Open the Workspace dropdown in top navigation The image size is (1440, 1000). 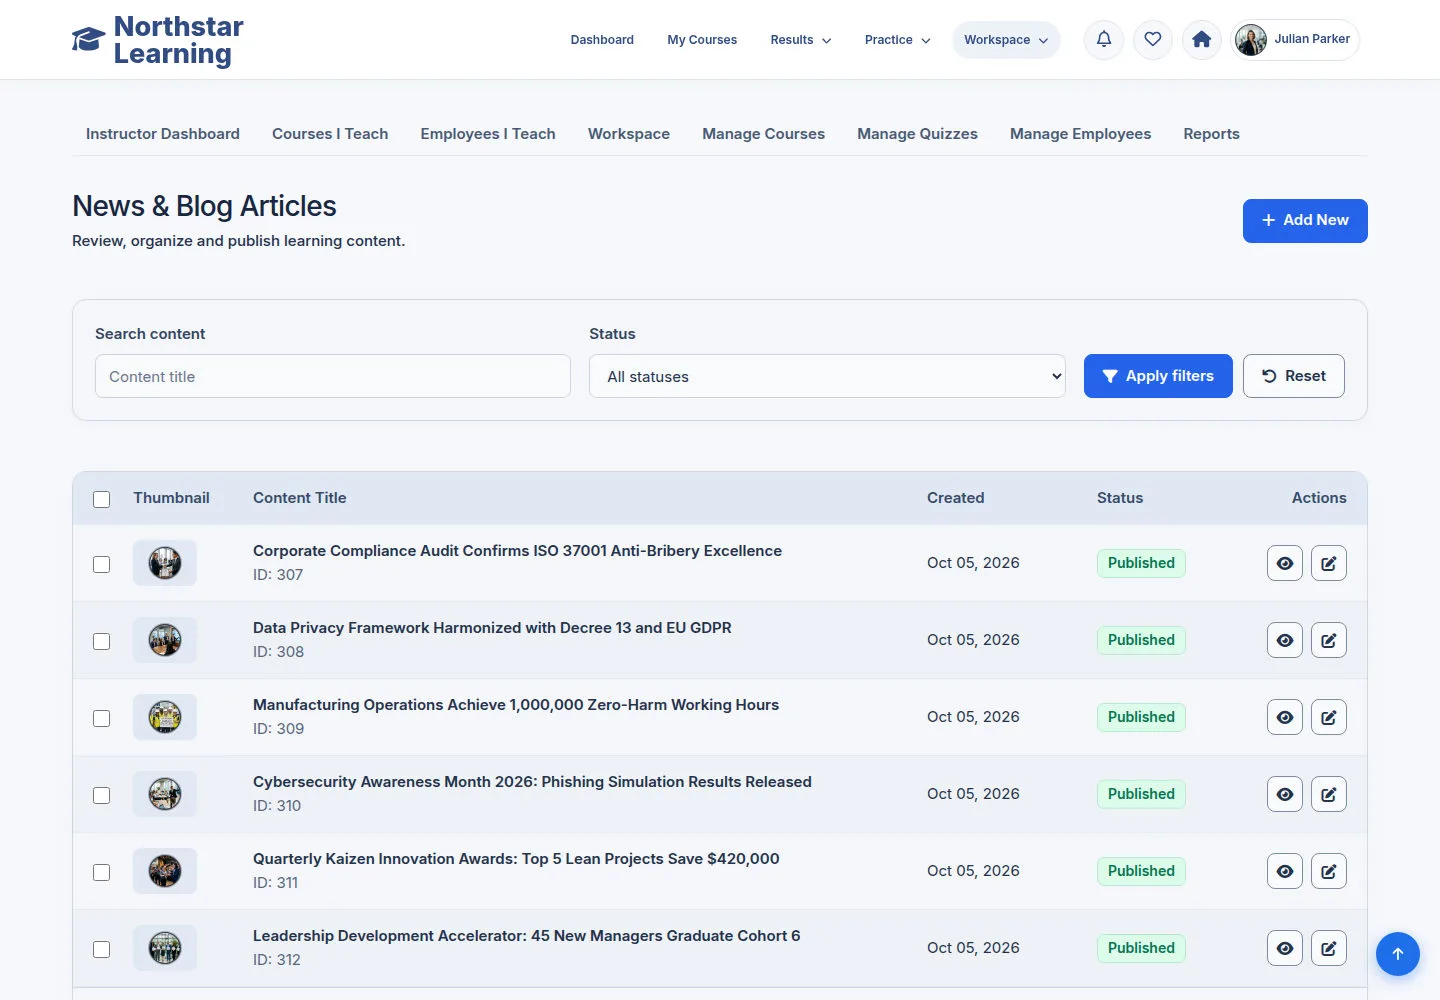coord(1006,40)
